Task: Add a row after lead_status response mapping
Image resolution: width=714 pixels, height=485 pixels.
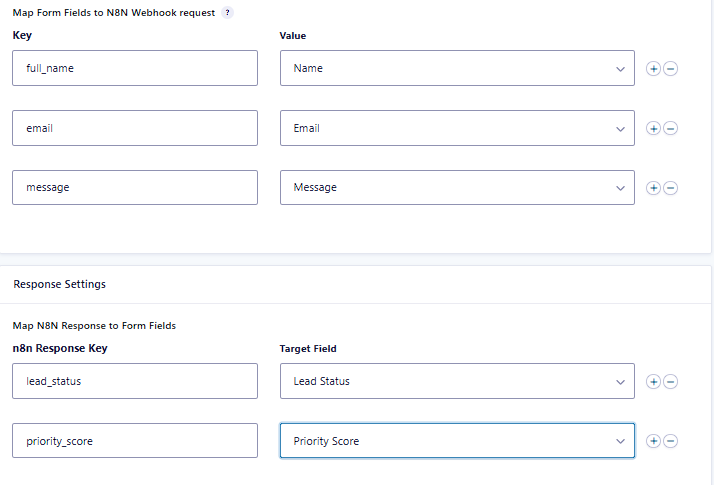Action: [653, 381]
